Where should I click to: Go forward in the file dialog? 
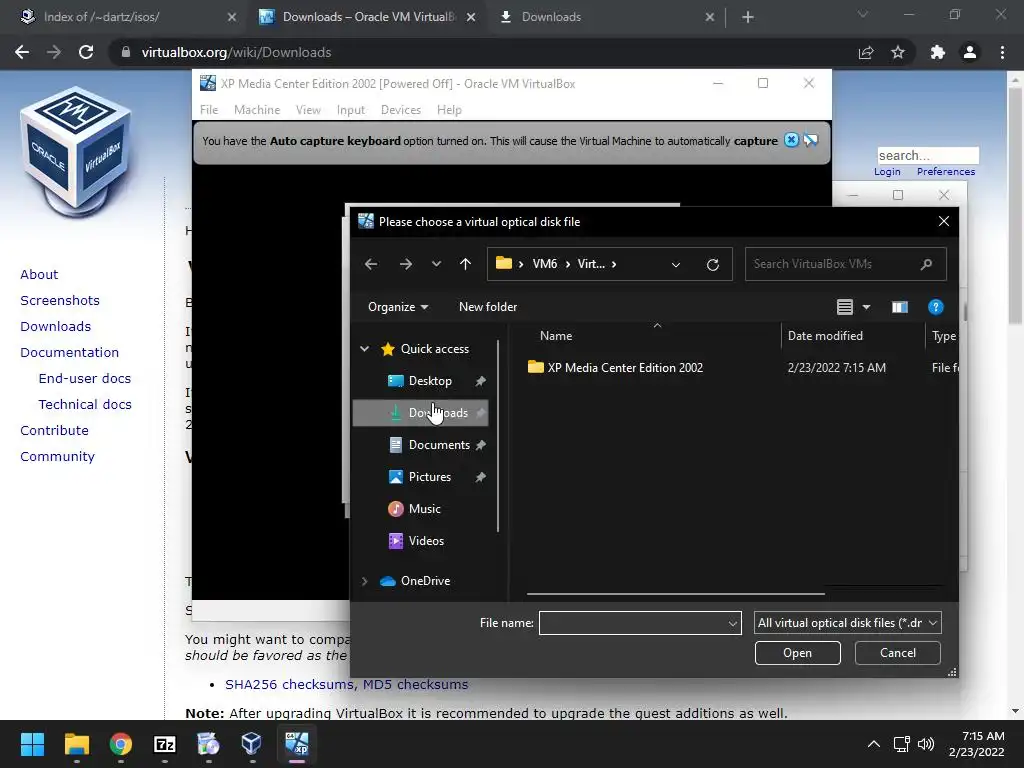pos(406,264)
